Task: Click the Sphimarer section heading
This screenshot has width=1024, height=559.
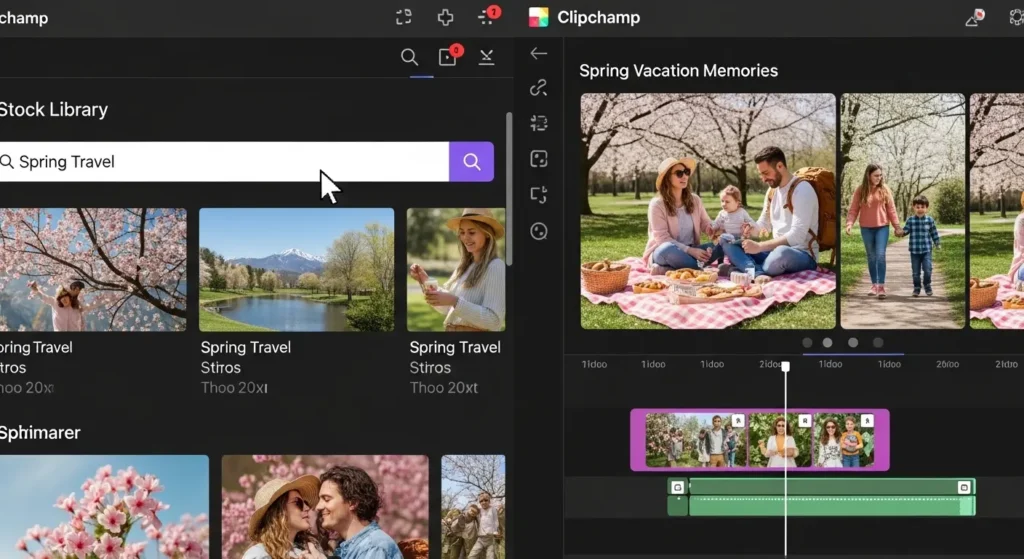Action: [x=40, y=432]
